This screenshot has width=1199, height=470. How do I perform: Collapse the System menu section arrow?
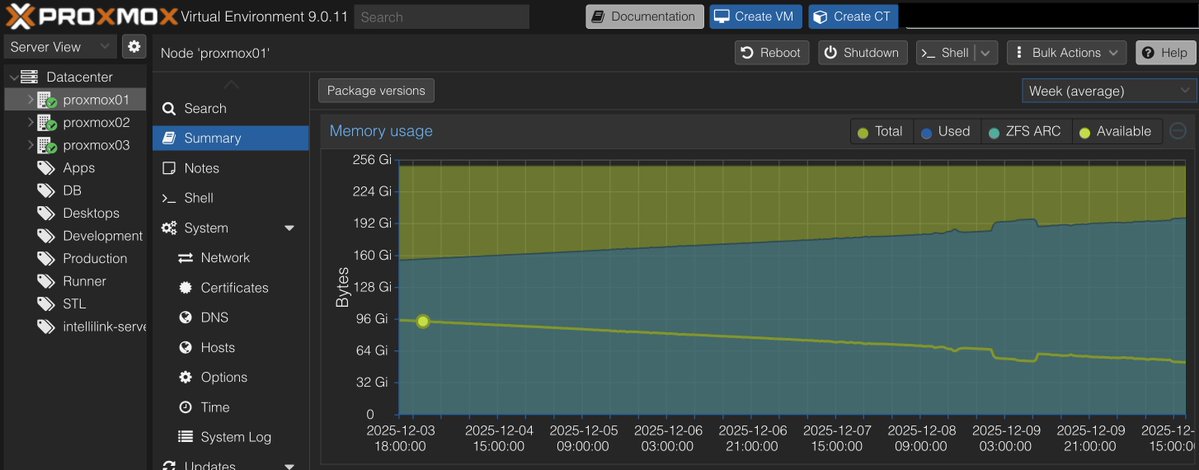pyautogui.click(x=289, y=229)
